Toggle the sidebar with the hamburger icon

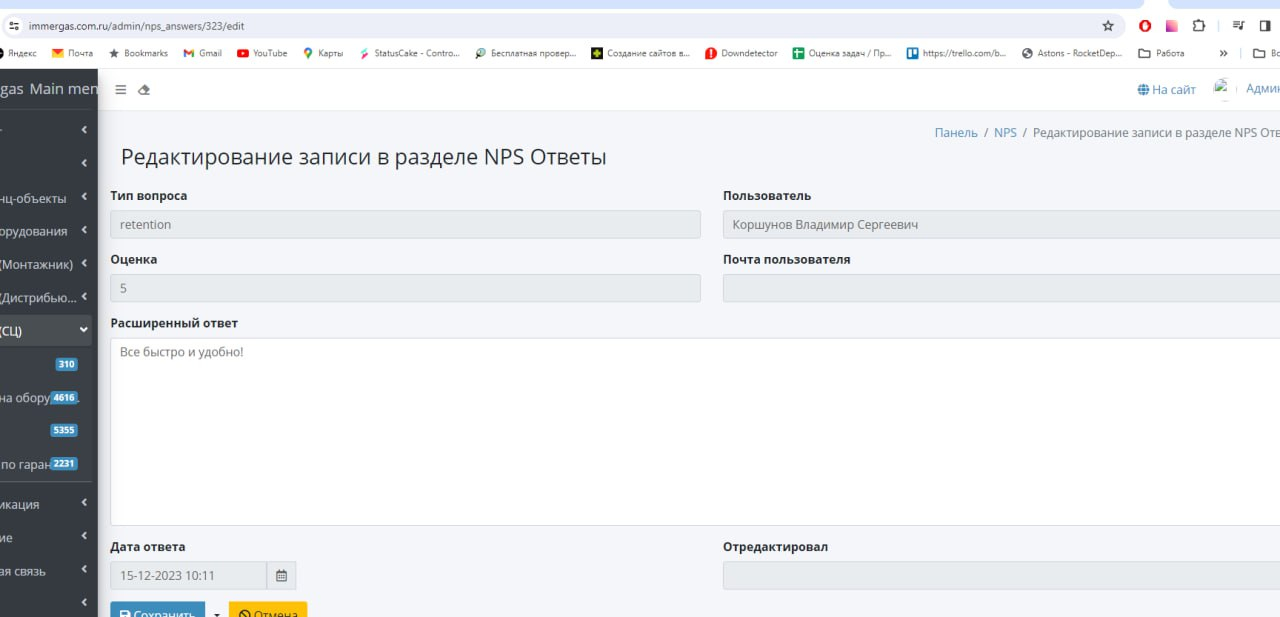coord(121,90)
